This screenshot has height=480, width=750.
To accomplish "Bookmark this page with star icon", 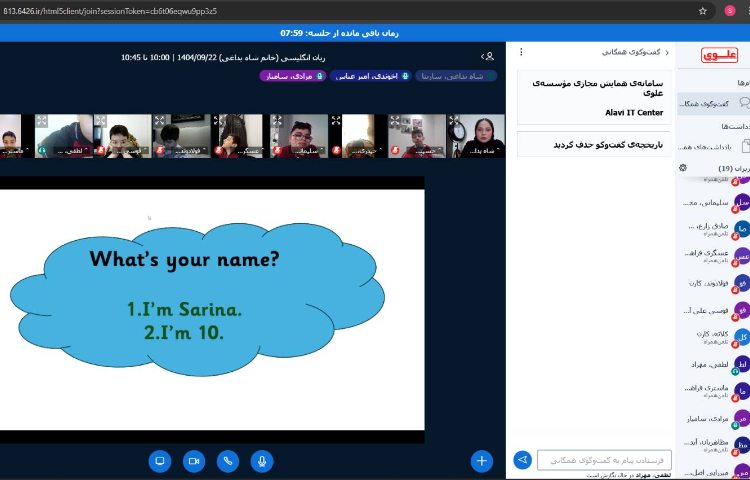I will (x=703, y=11).
